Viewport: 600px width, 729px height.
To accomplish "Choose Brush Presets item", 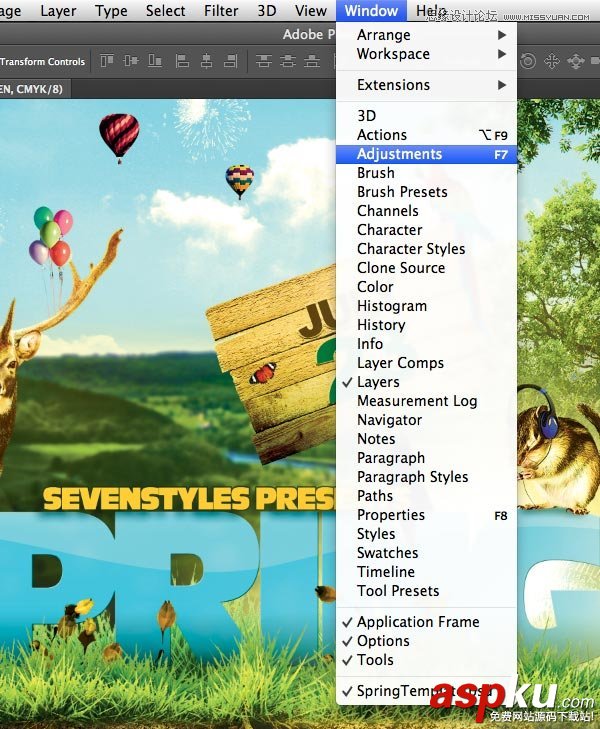I will [426, 192].
